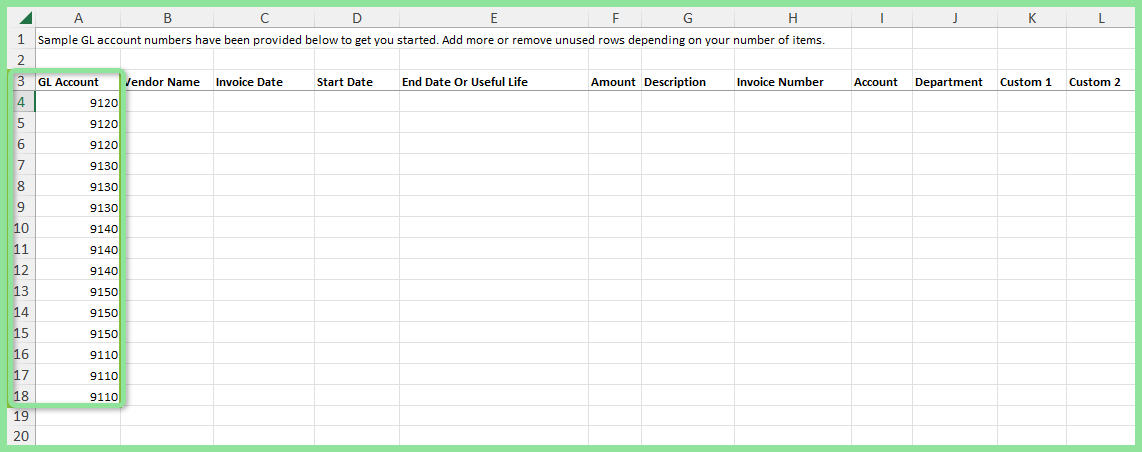Select the 9150 cell in row 15
Screen dimensions: 1142x452
[78, 333]
